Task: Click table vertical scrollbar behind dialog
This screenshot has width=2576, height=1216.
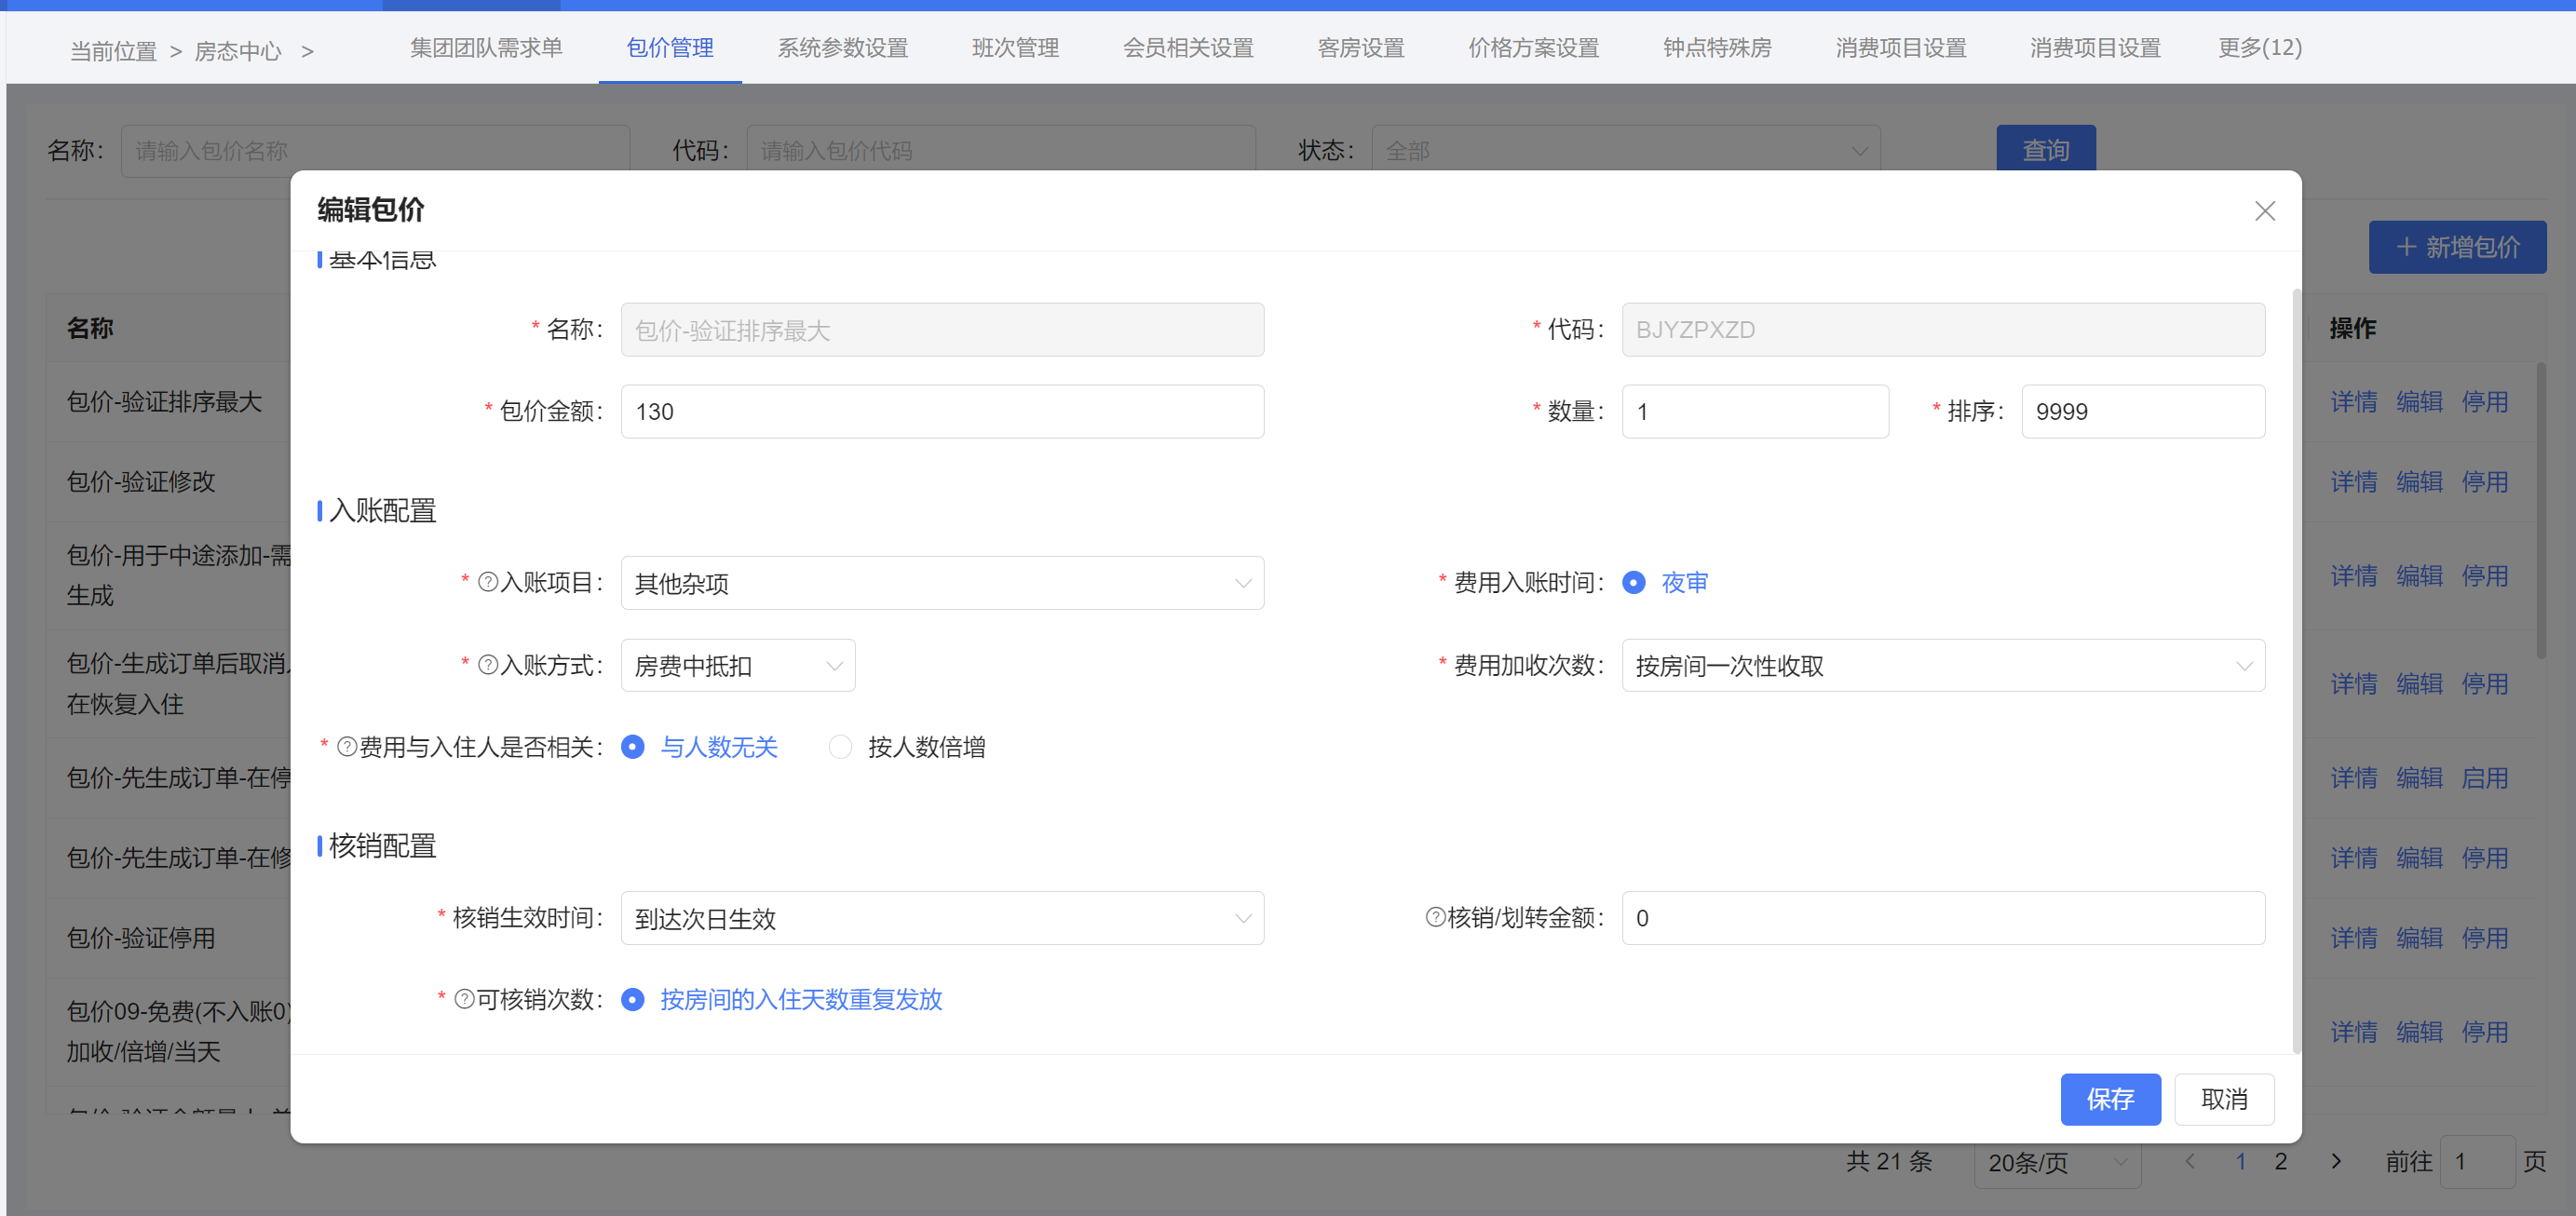Action: point(2541,510)
